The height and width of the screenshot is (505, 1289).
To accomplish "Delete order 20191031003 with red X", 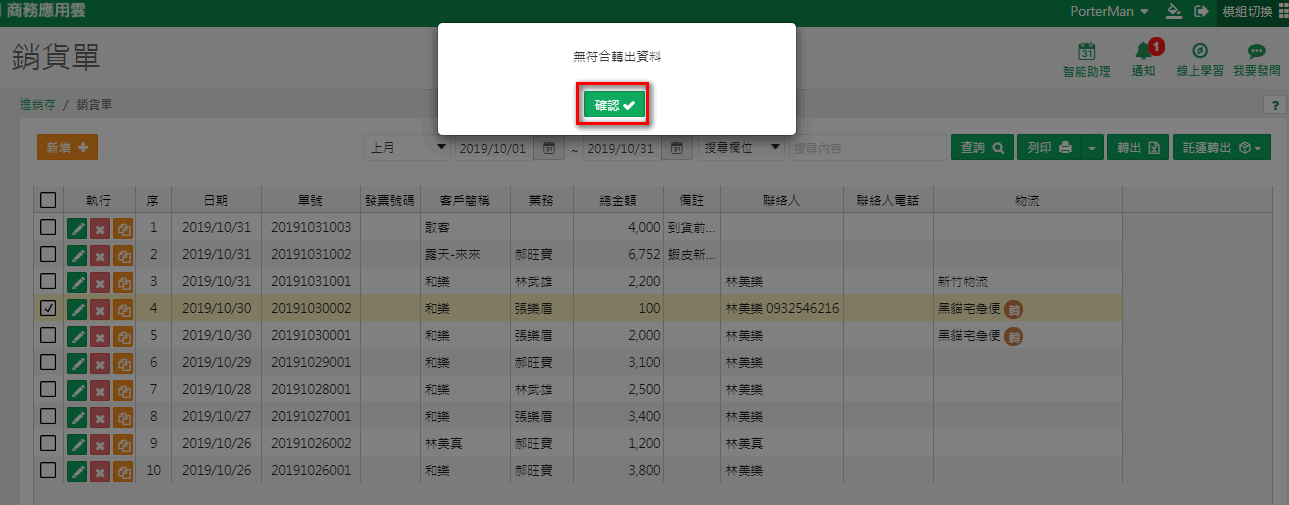I will [100, 228].
